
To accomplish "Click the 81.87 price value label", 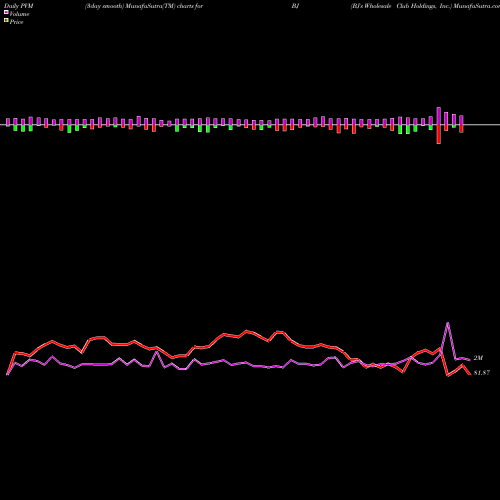I will click(482, 373).
